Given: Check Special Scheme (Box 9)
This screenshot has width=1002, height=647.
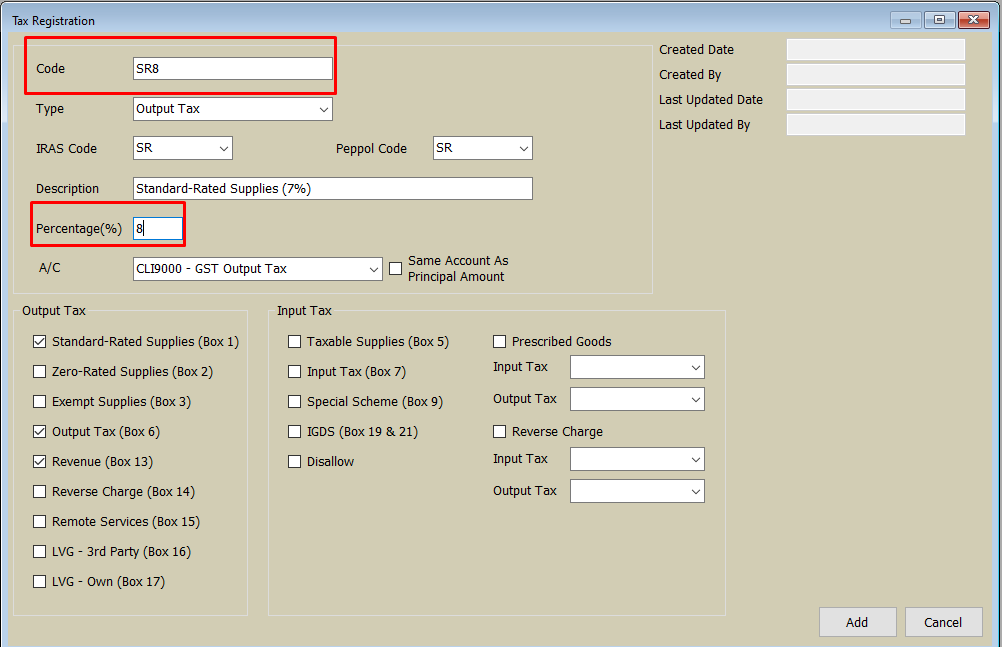Looking at the screenshot, I should coord(295,401).
